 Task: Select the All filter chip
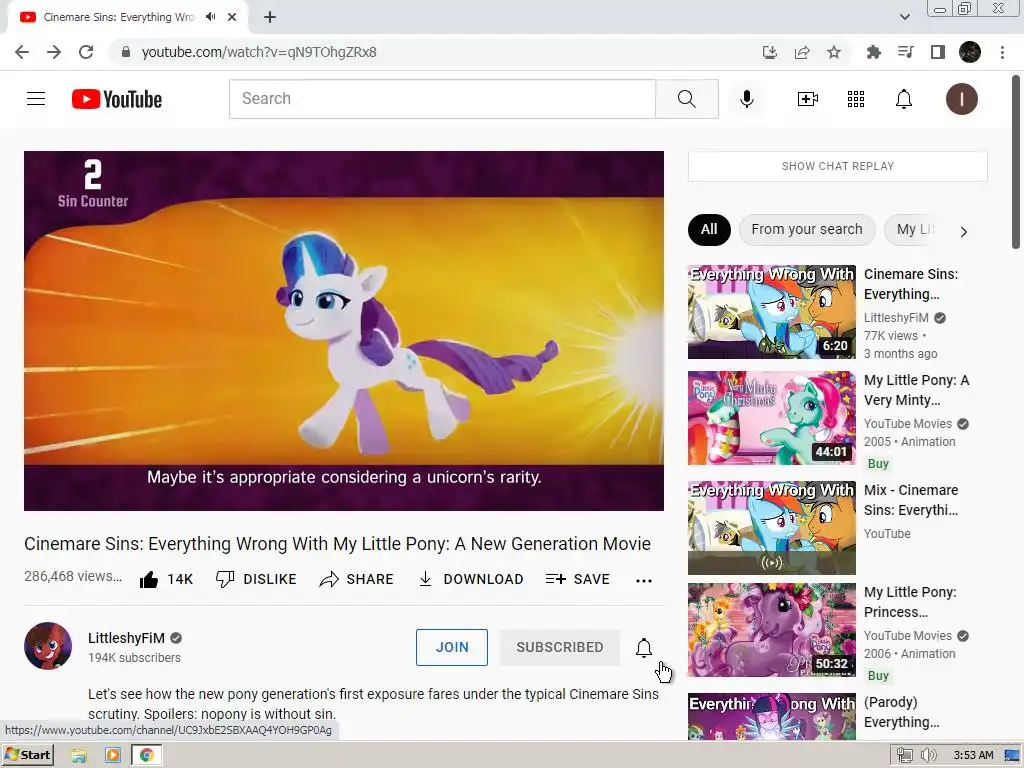[709, 230]
